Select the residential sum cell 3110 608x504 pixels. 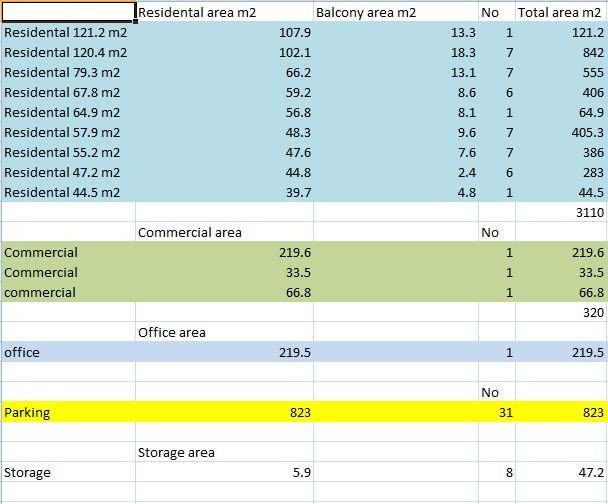[x=561, y=212]
